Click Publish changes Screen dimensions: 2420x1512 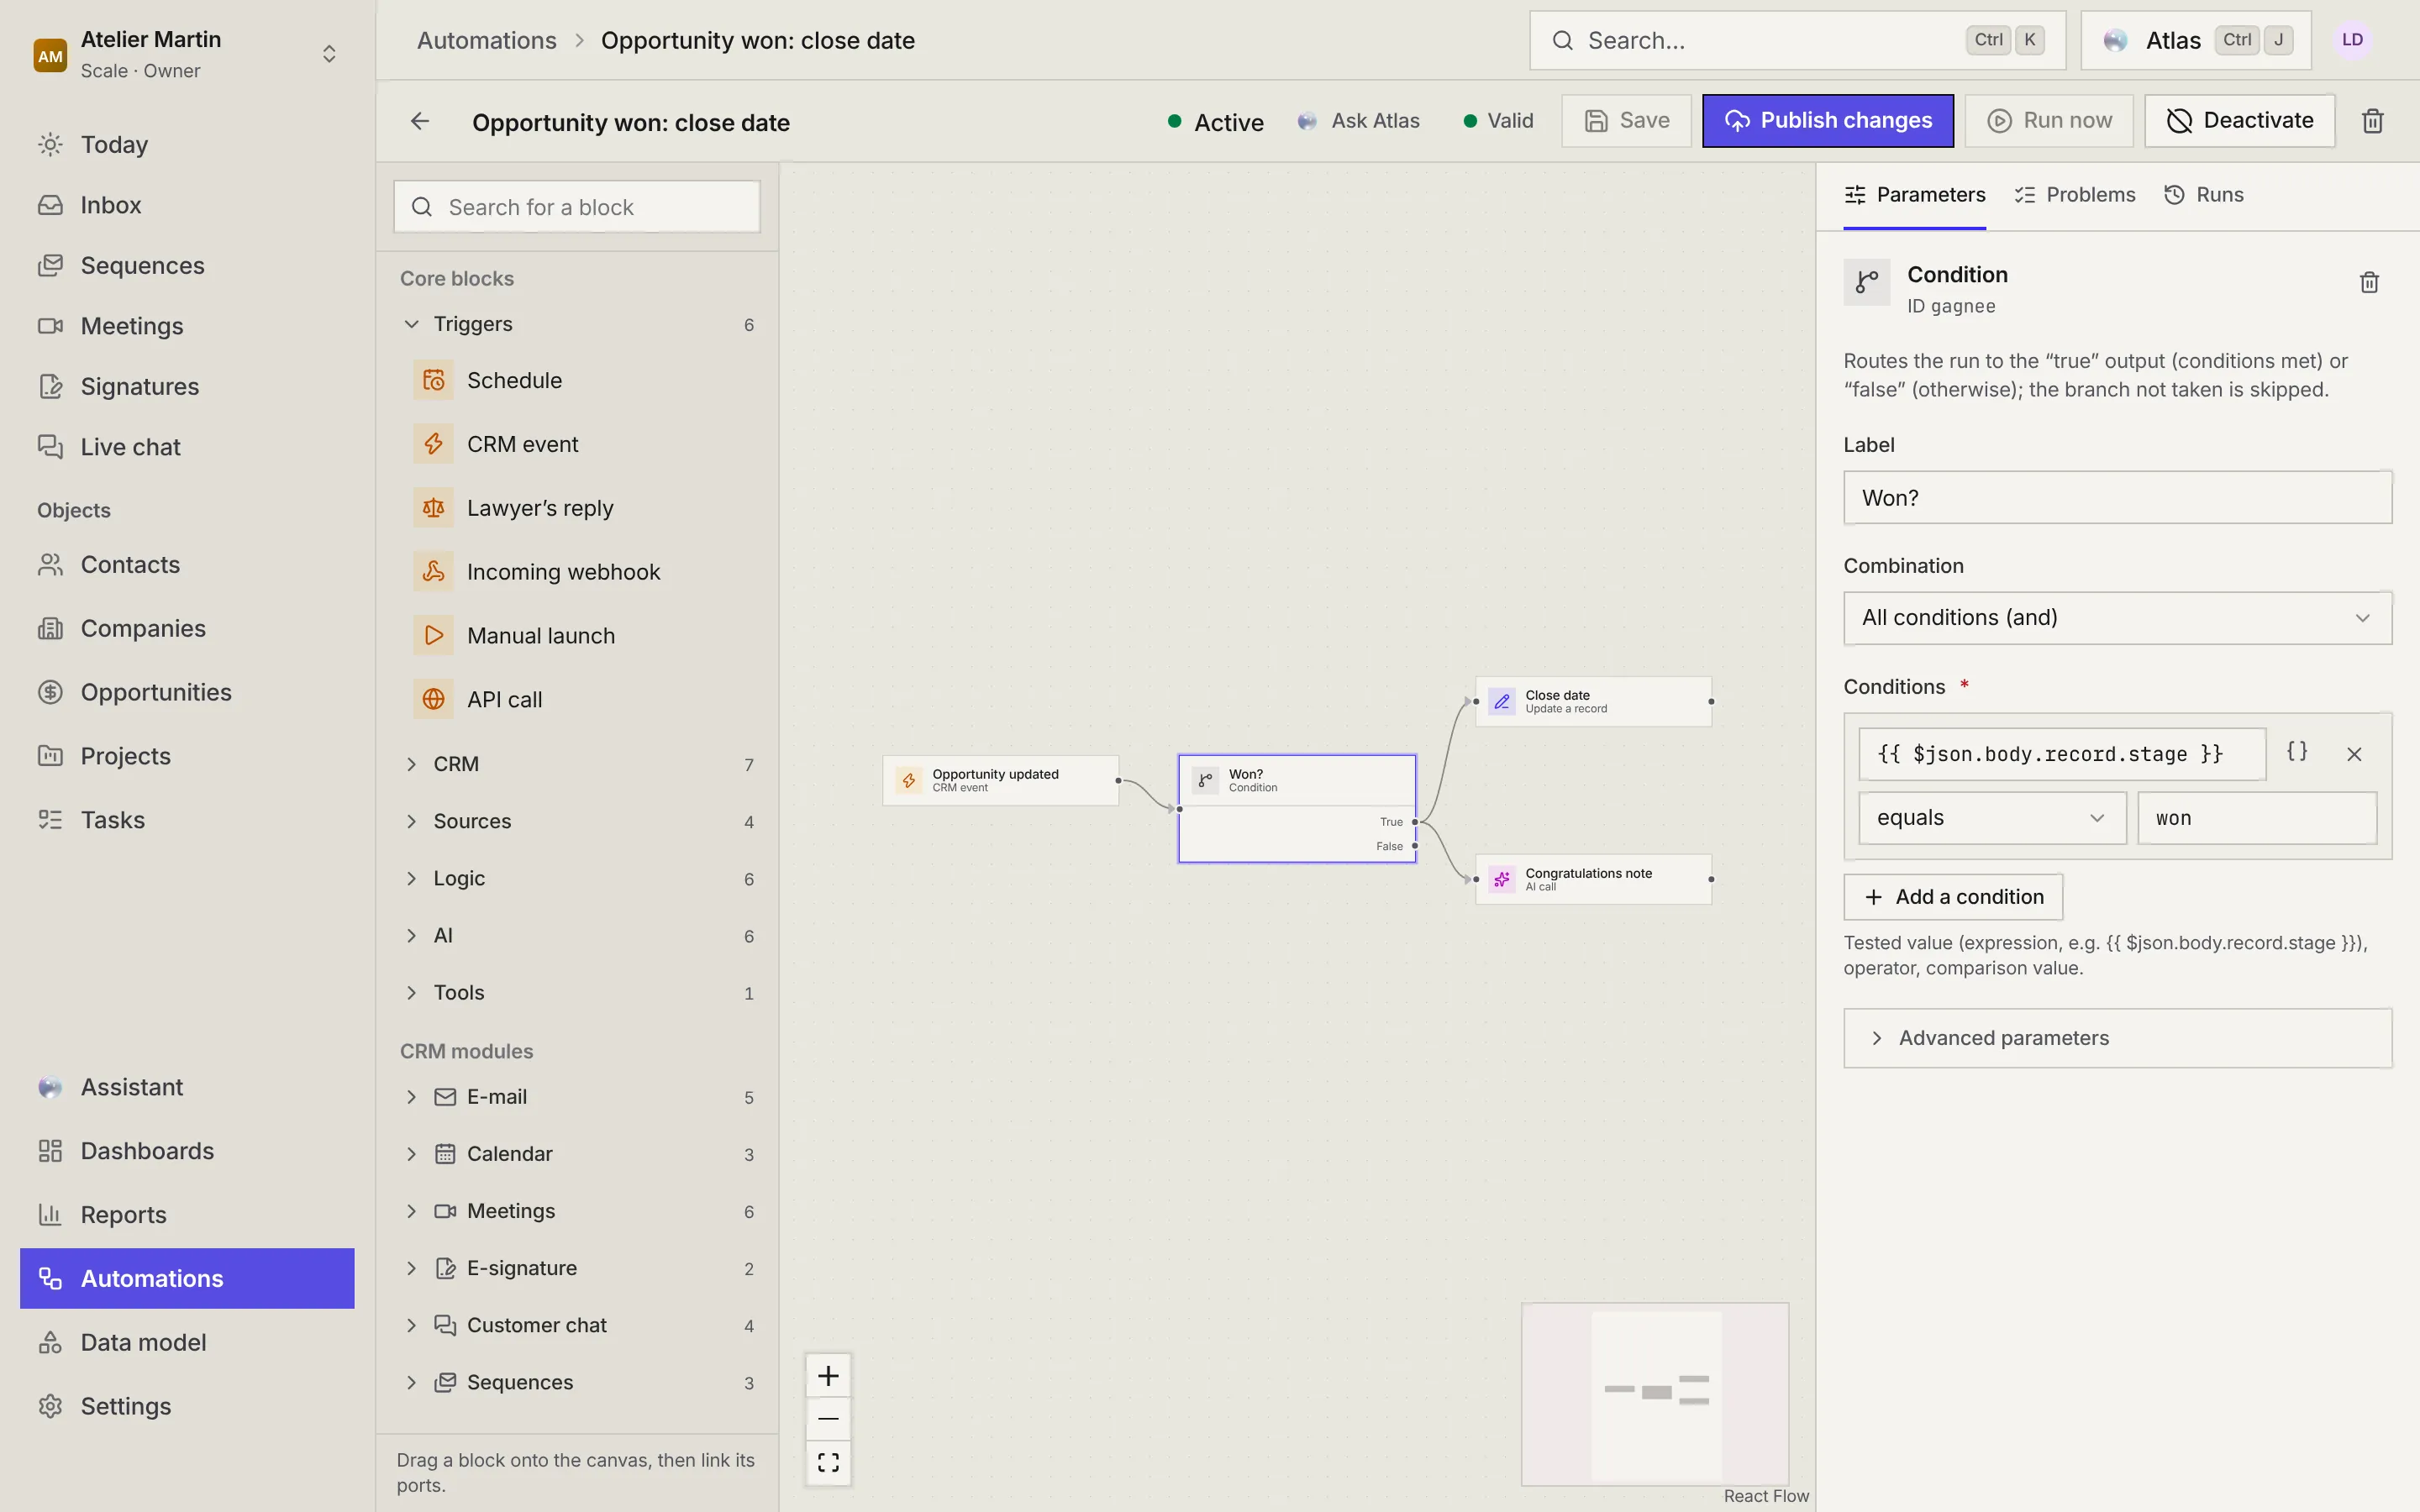[1827, 121]
